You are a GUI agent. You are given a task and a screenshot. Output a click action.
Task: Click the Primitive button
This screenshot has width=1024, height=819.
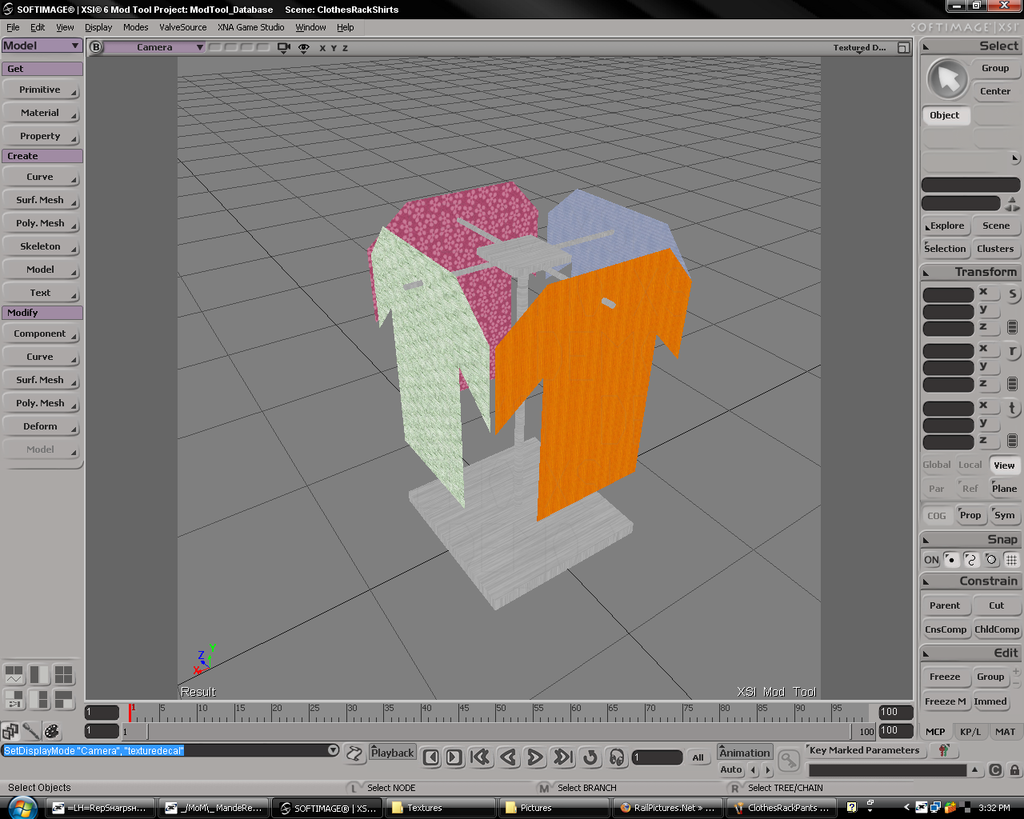coord(40,89)
